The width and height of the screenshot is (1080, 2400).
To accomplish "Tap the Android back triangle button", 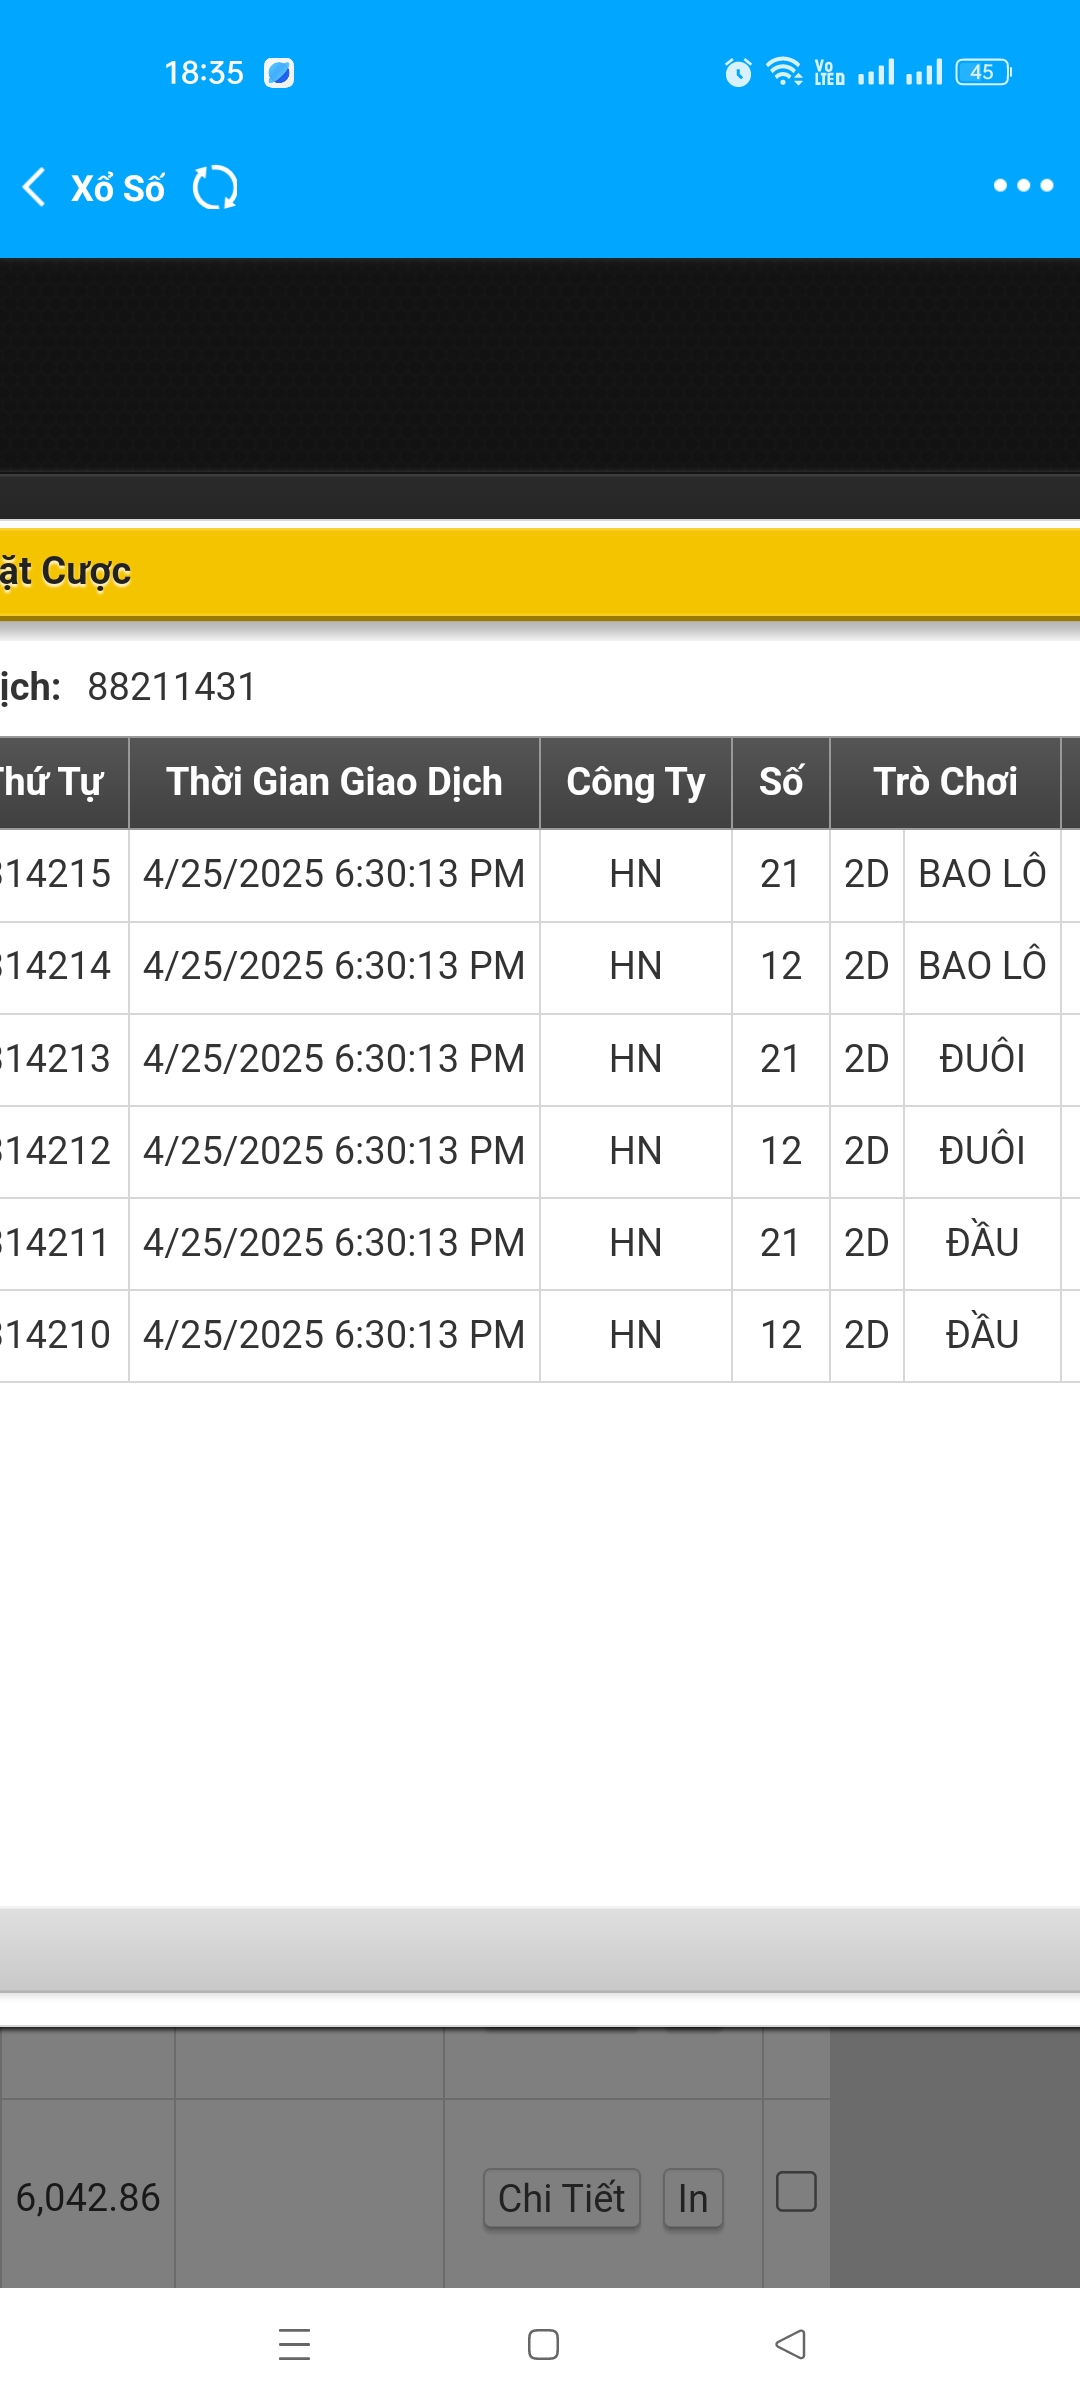I will [790, 2344].
